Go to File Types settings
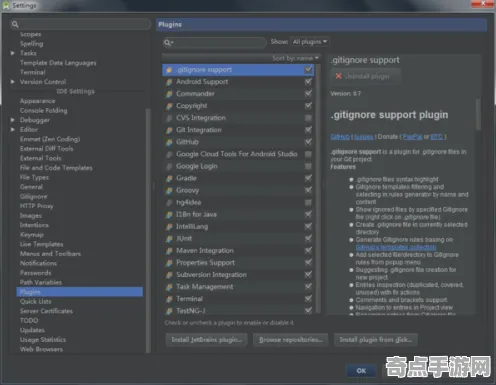The image size is (496, 385). tap(34, 177)
